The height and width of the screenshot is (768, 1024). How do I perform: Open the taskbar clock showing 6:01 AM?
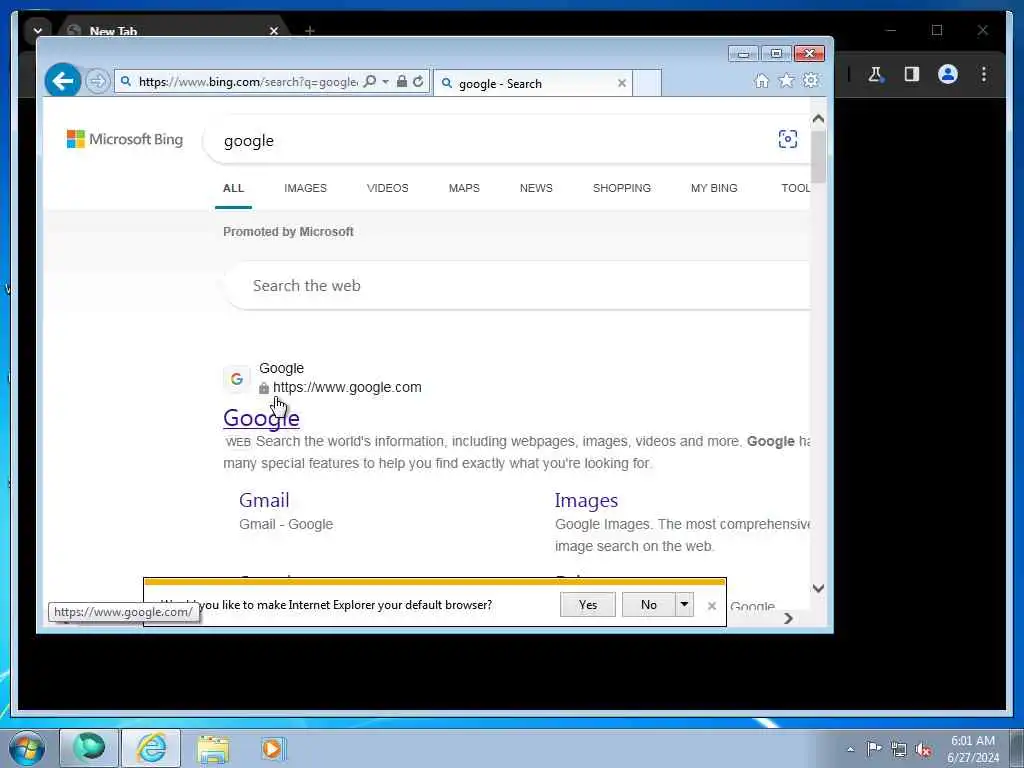[973, 749]
